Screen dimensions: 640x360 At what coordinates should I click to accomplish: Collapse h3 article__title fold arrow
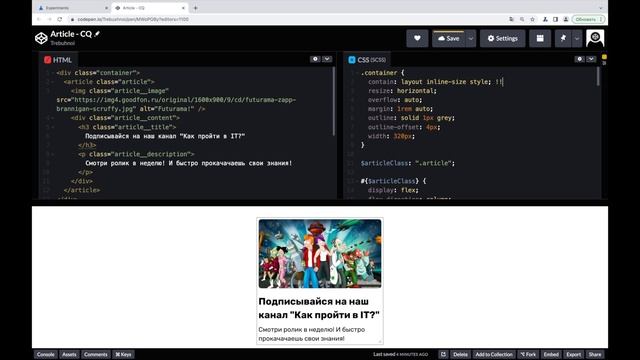click(52, 127)
